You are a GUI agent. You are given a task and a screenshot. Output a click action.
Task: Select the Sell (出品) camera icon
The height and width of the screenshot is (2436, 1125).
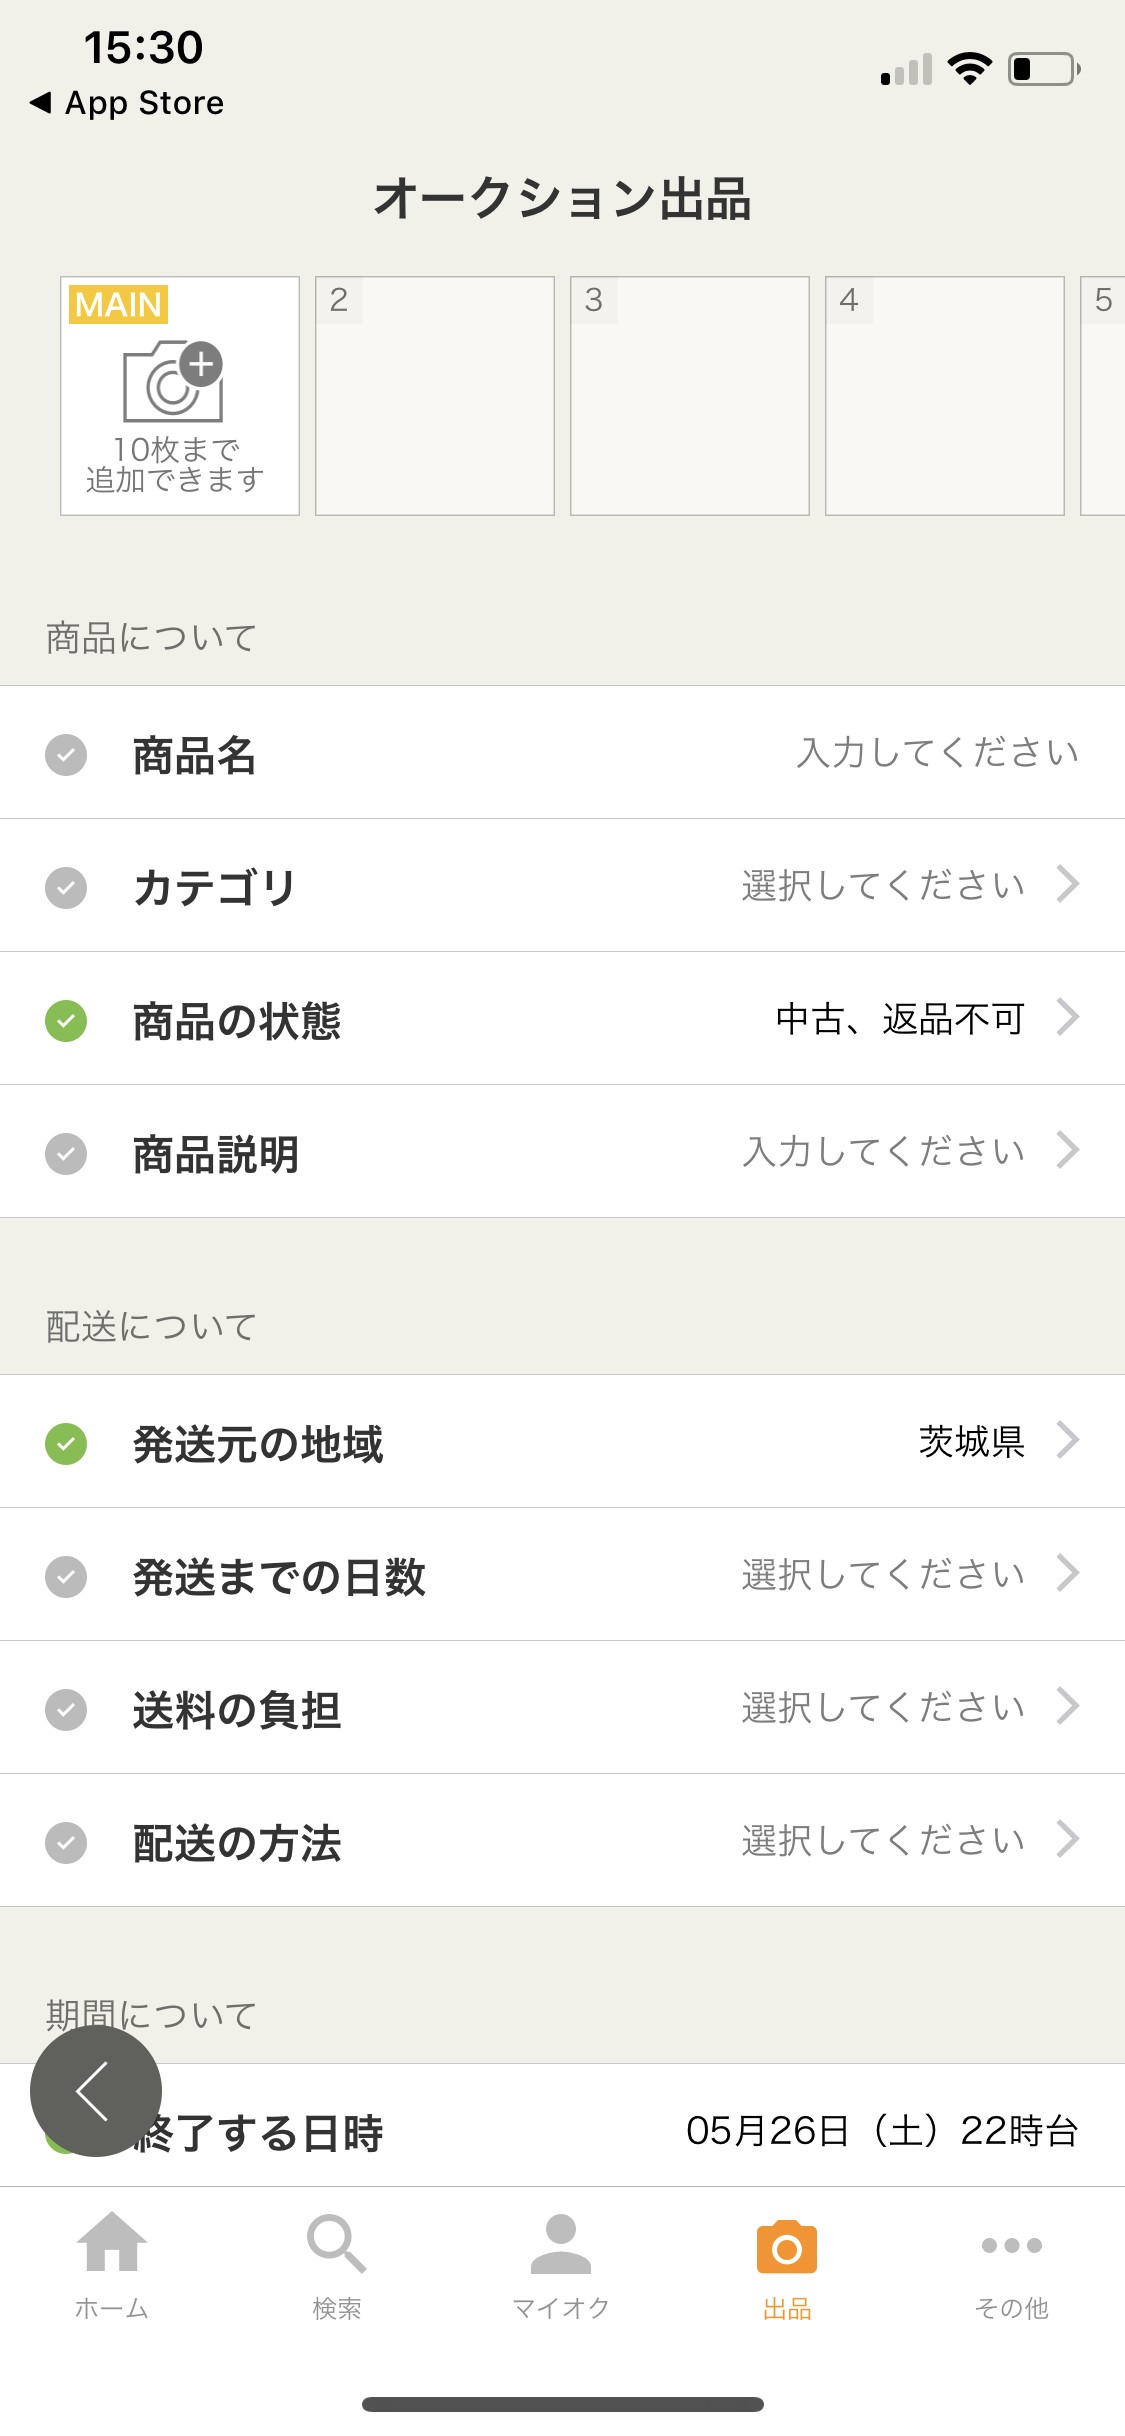787,2247
